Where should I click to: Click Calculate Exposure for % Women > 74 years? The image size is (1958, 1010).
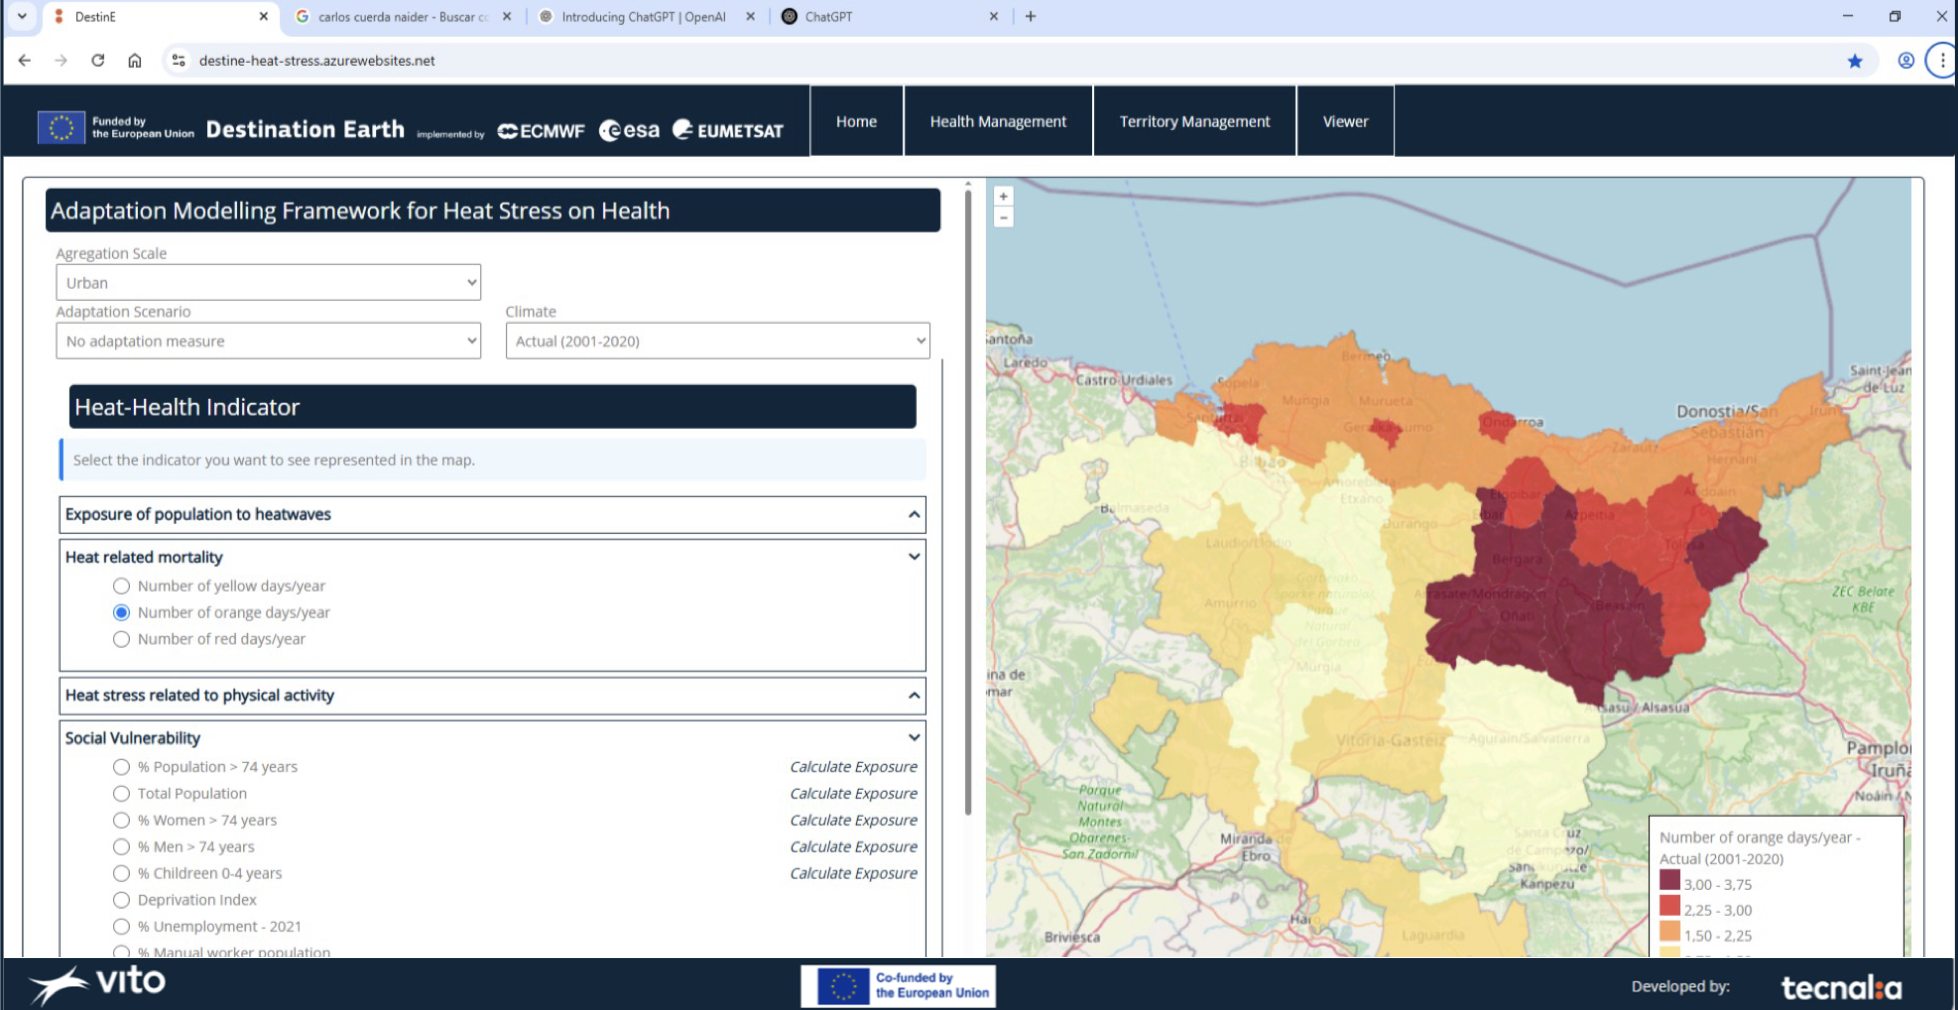(x=853, y=820)
